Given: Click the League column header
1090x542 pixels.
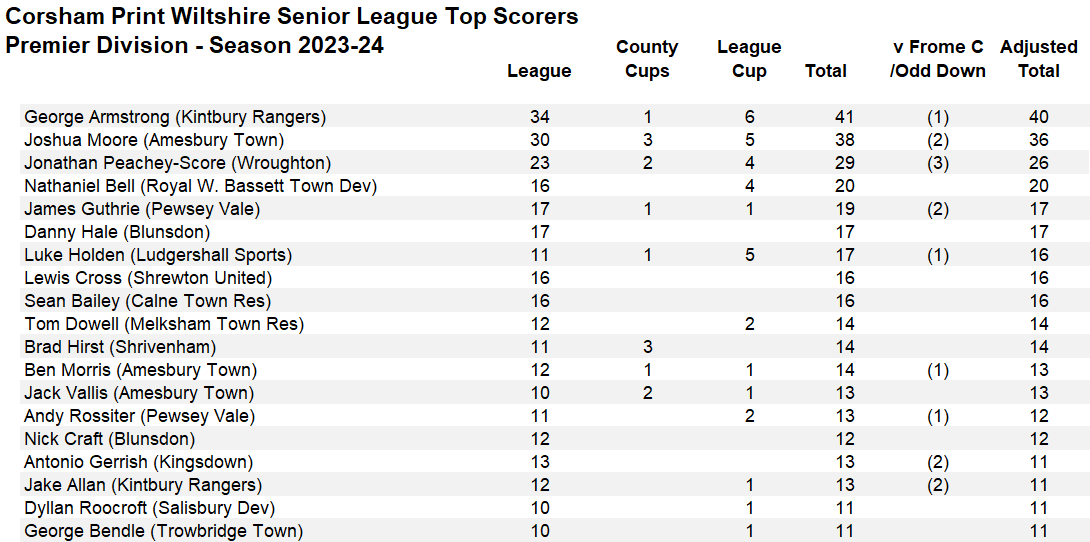Looking at the screenshot, I should coord(539,71).
